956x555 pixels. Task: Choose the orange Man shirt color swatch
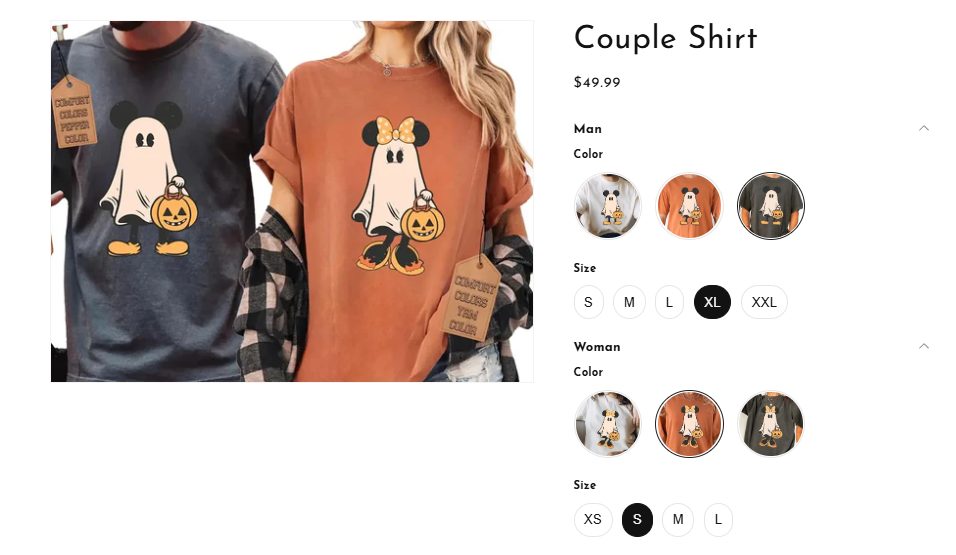point(689,206)
